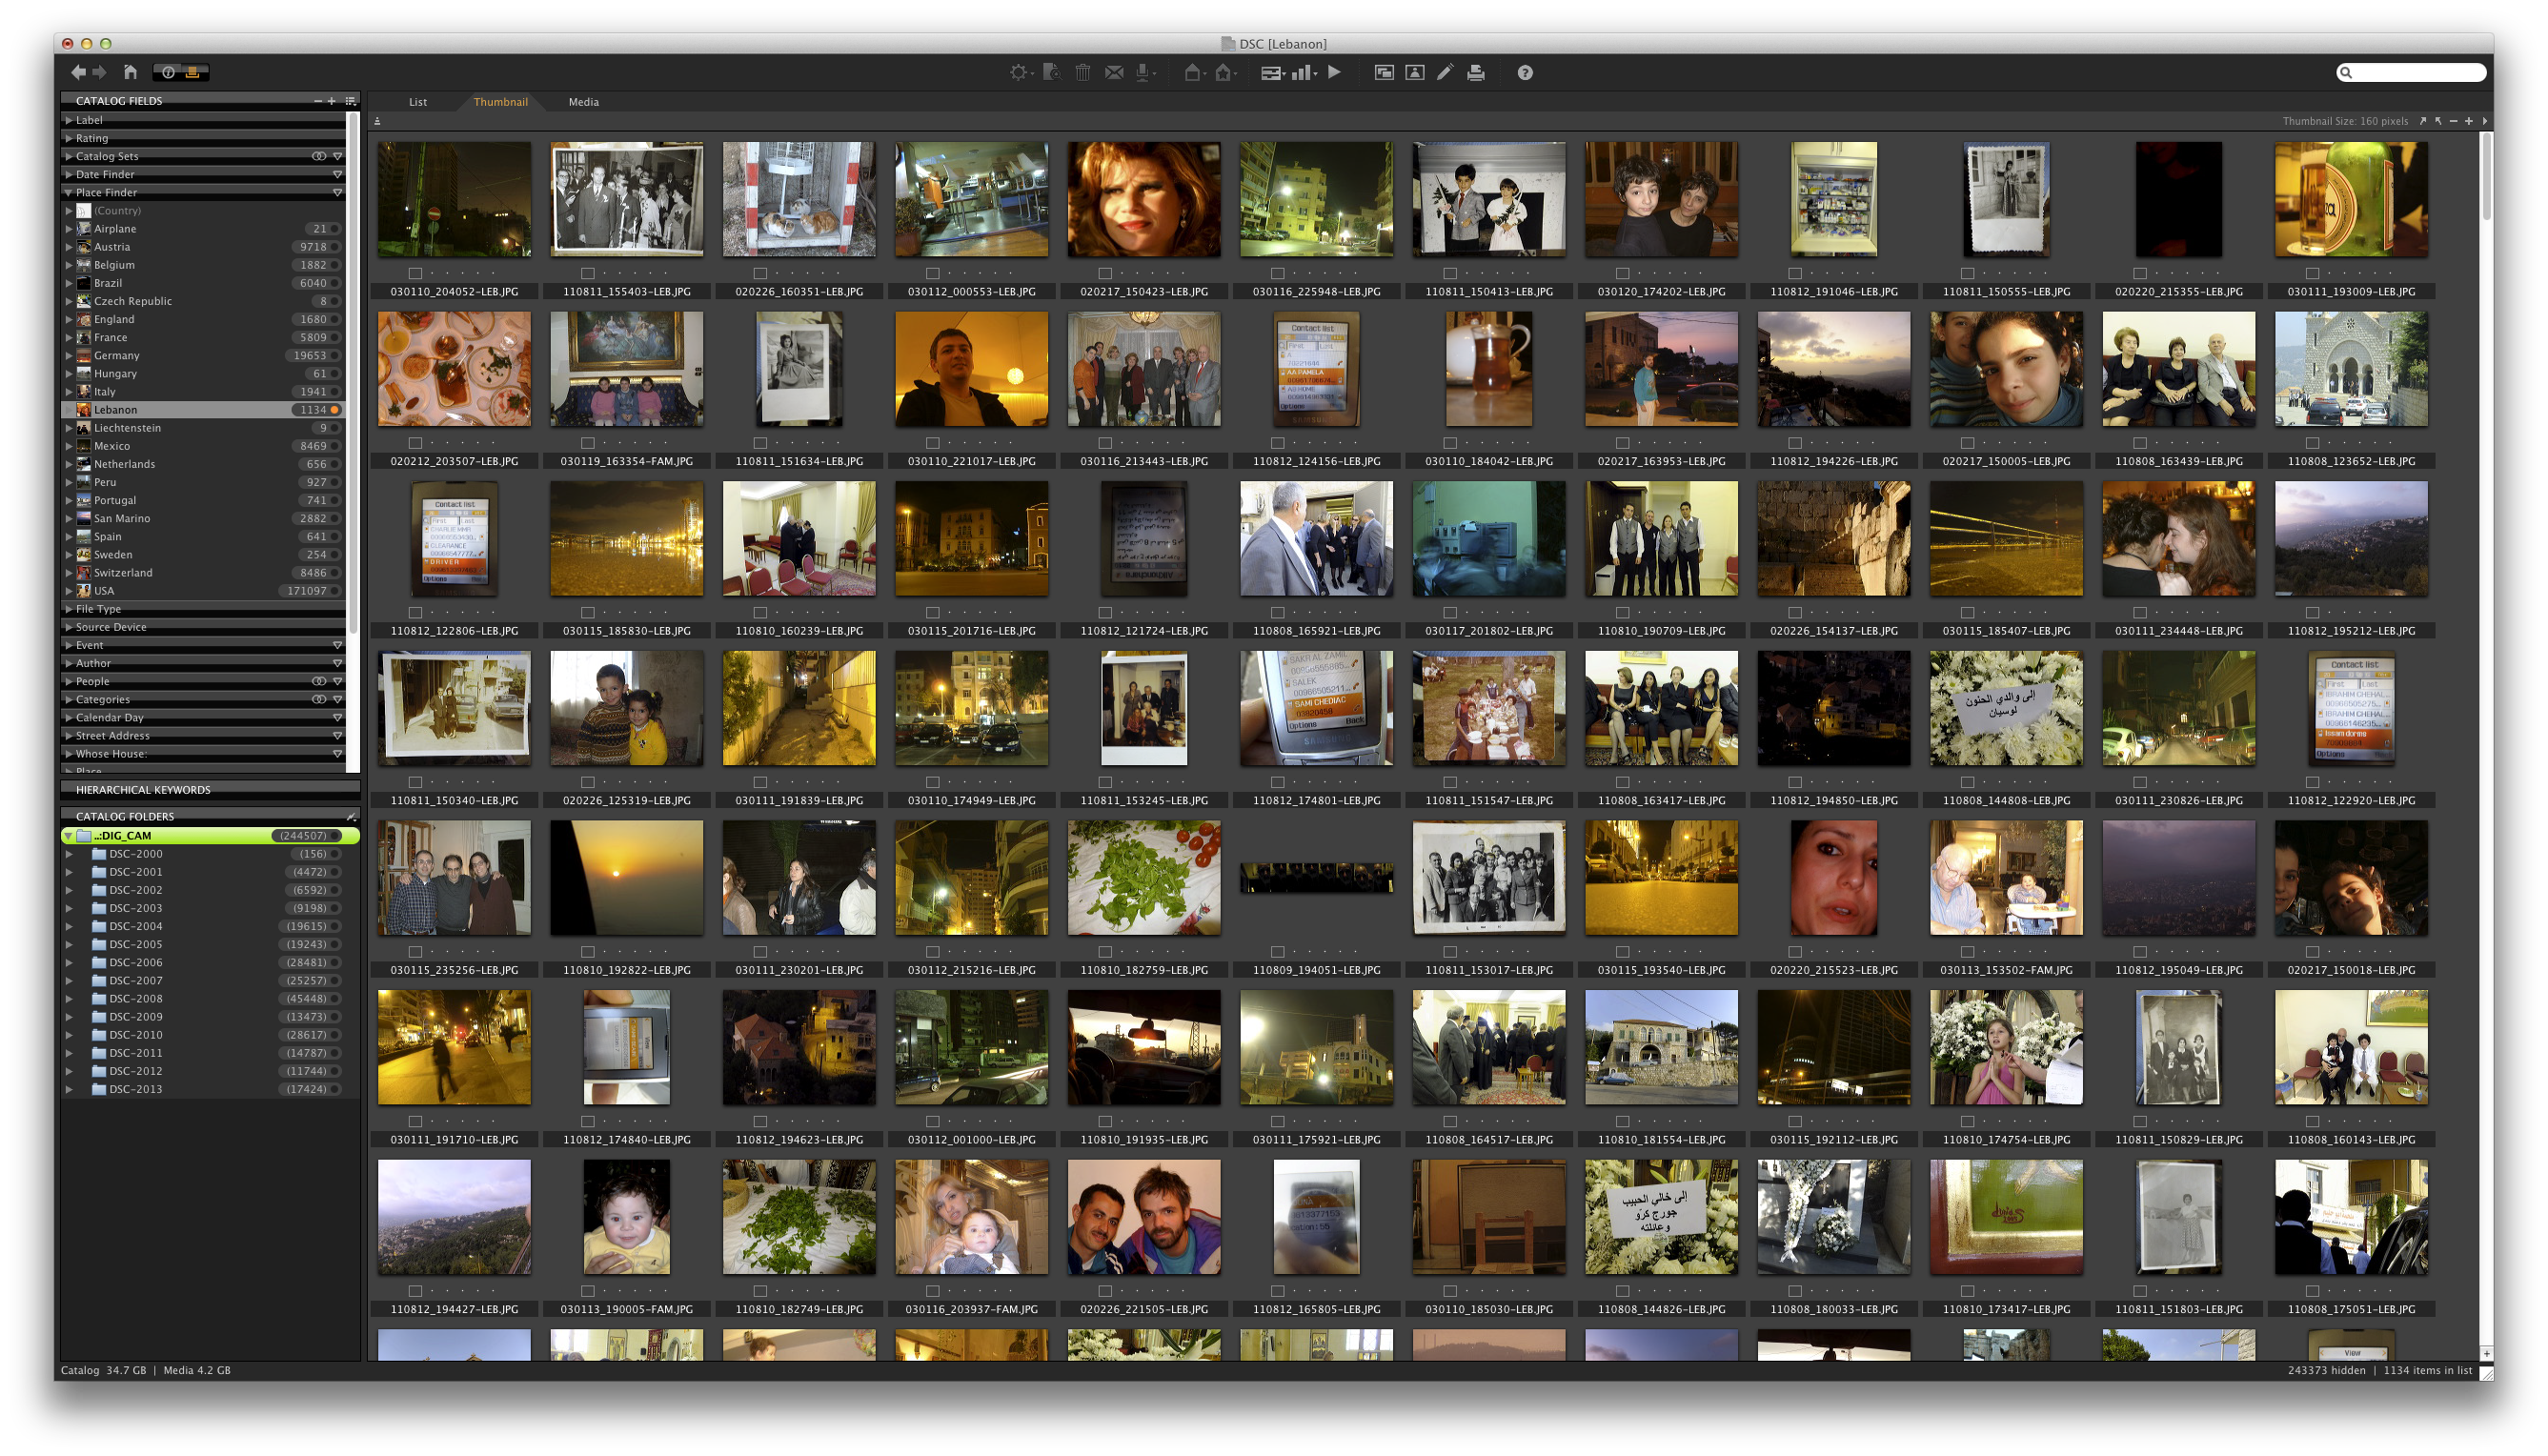
Task: Click the envelope email icon
Action: 1113,72
